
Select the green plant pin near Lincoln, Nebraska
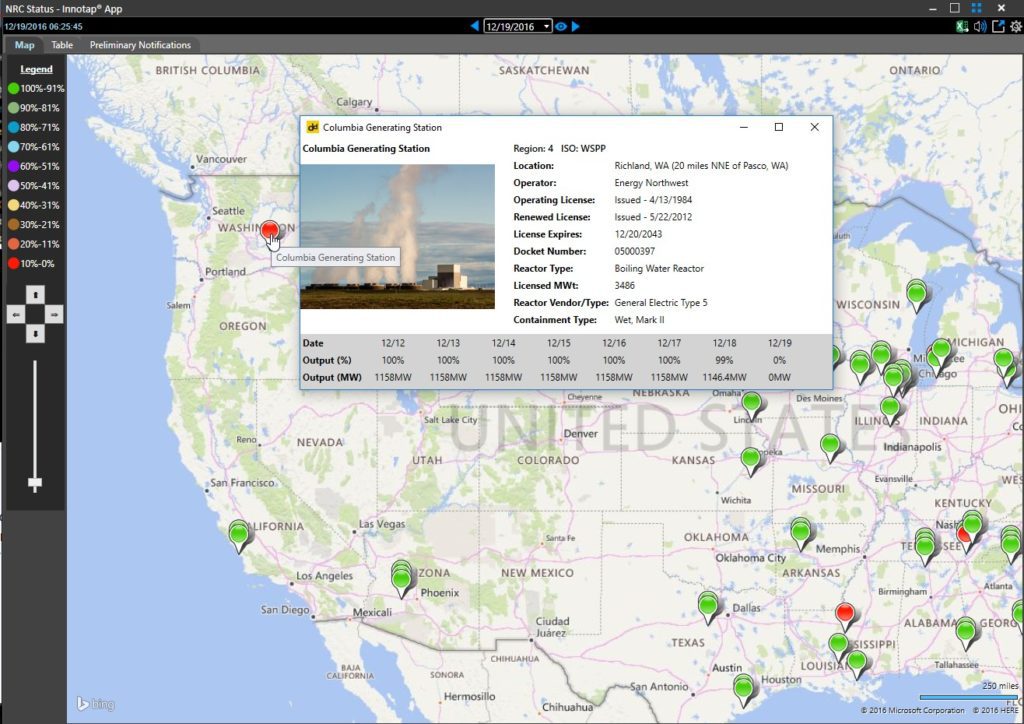(x=752, y=403)
